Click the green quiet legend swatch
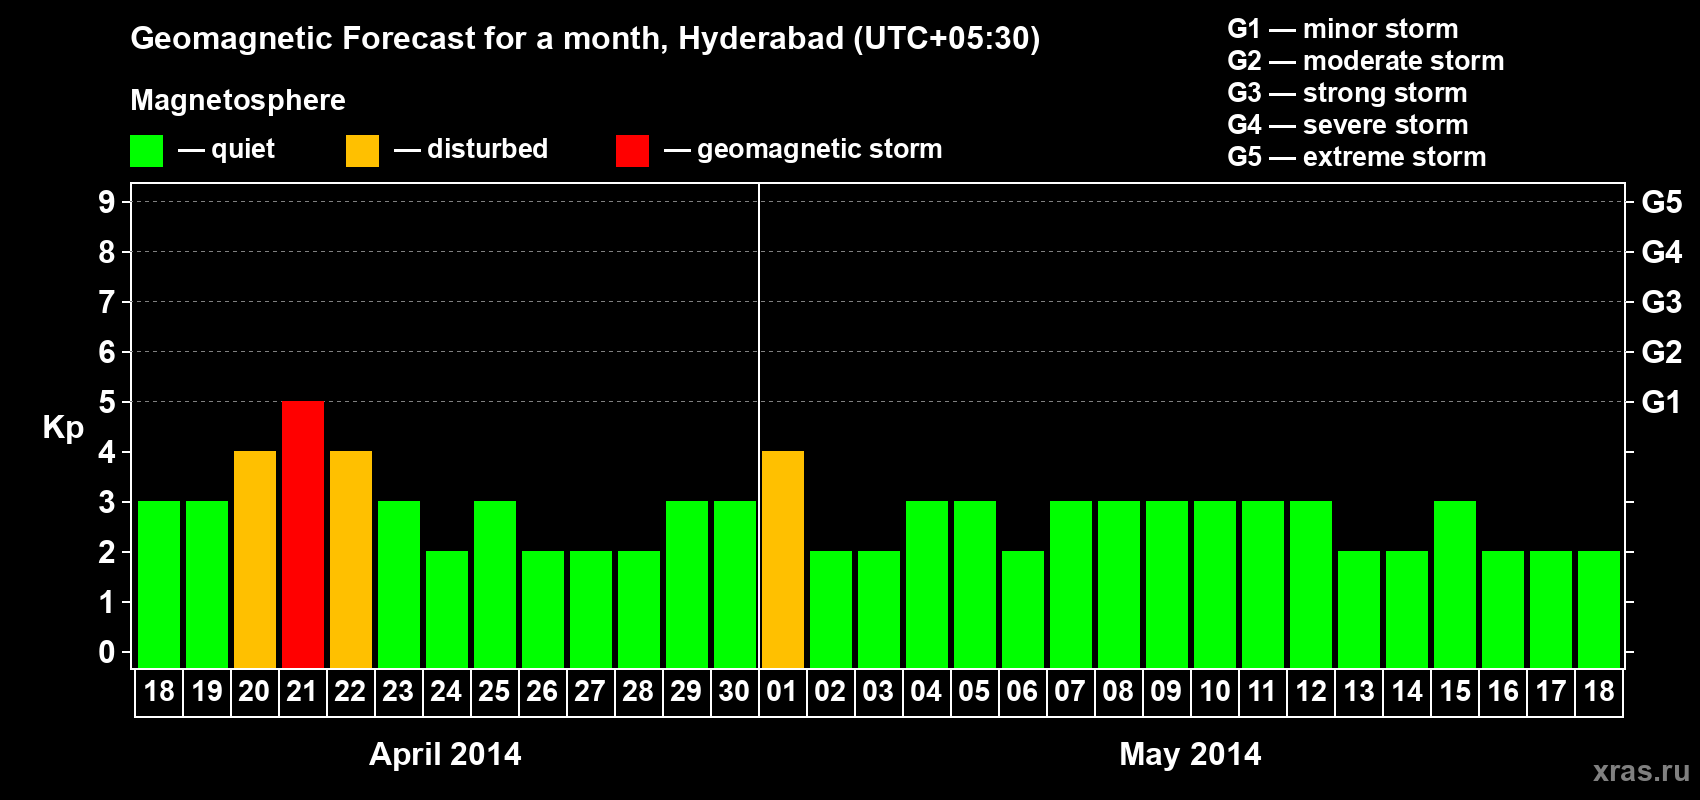 pyautogui.click(x=146, y=151)
